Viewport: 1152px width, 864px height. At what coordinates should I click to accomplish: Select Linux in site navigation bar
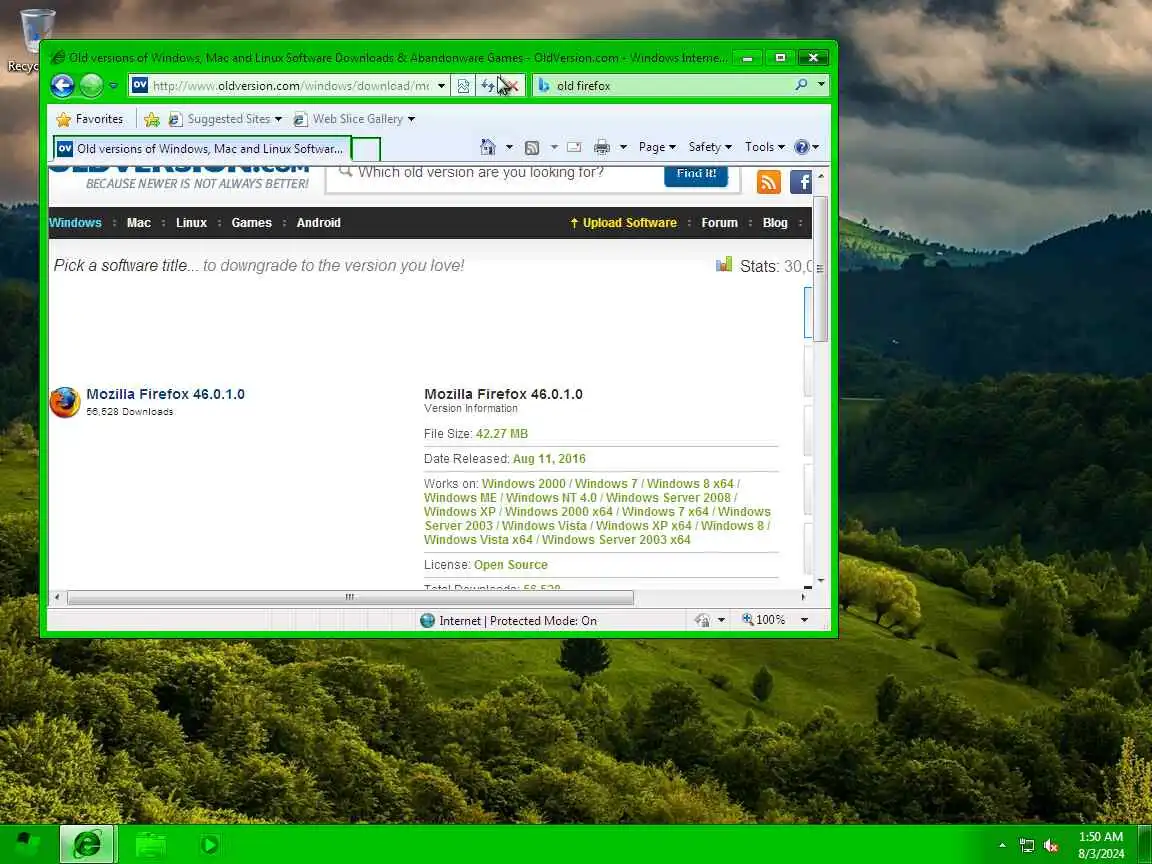point(192,223)
